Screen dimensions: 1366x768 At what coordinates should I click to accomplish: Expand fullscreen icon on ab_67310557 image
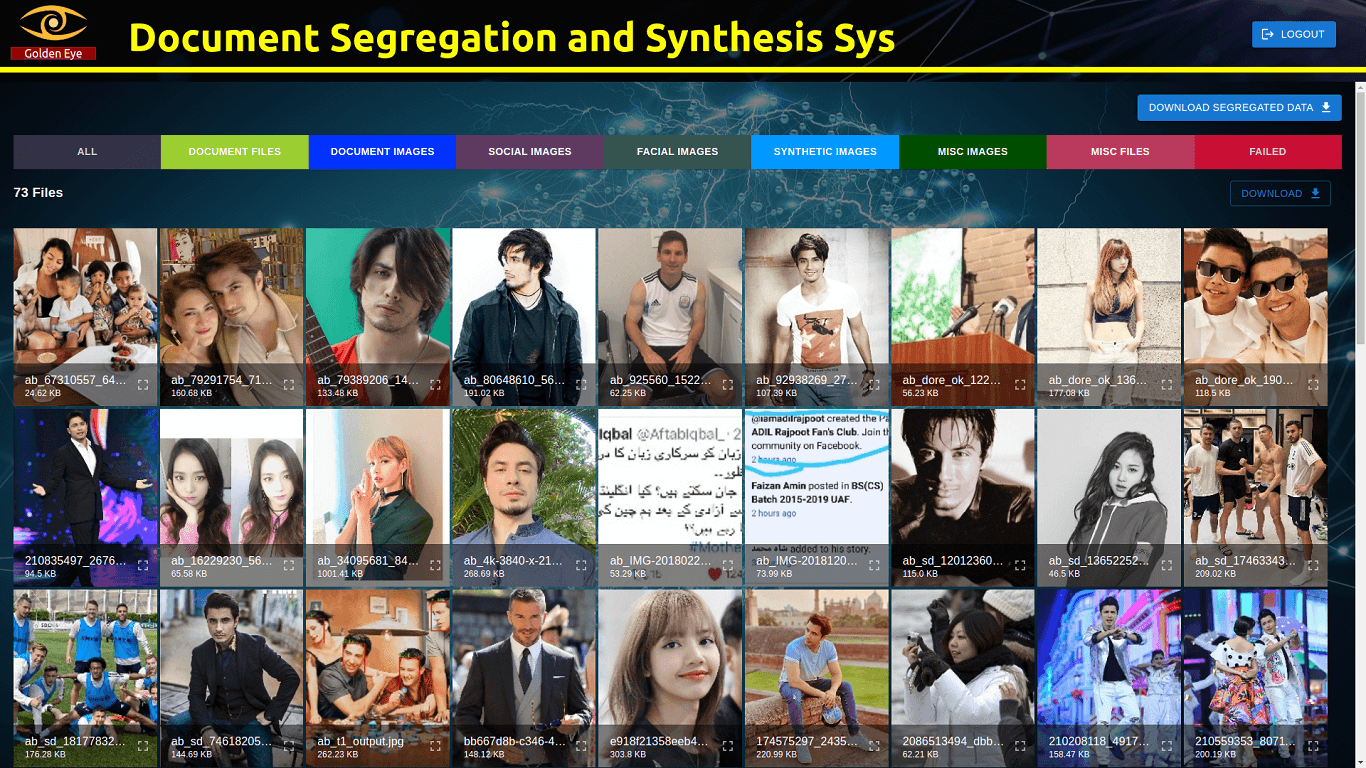143,385
